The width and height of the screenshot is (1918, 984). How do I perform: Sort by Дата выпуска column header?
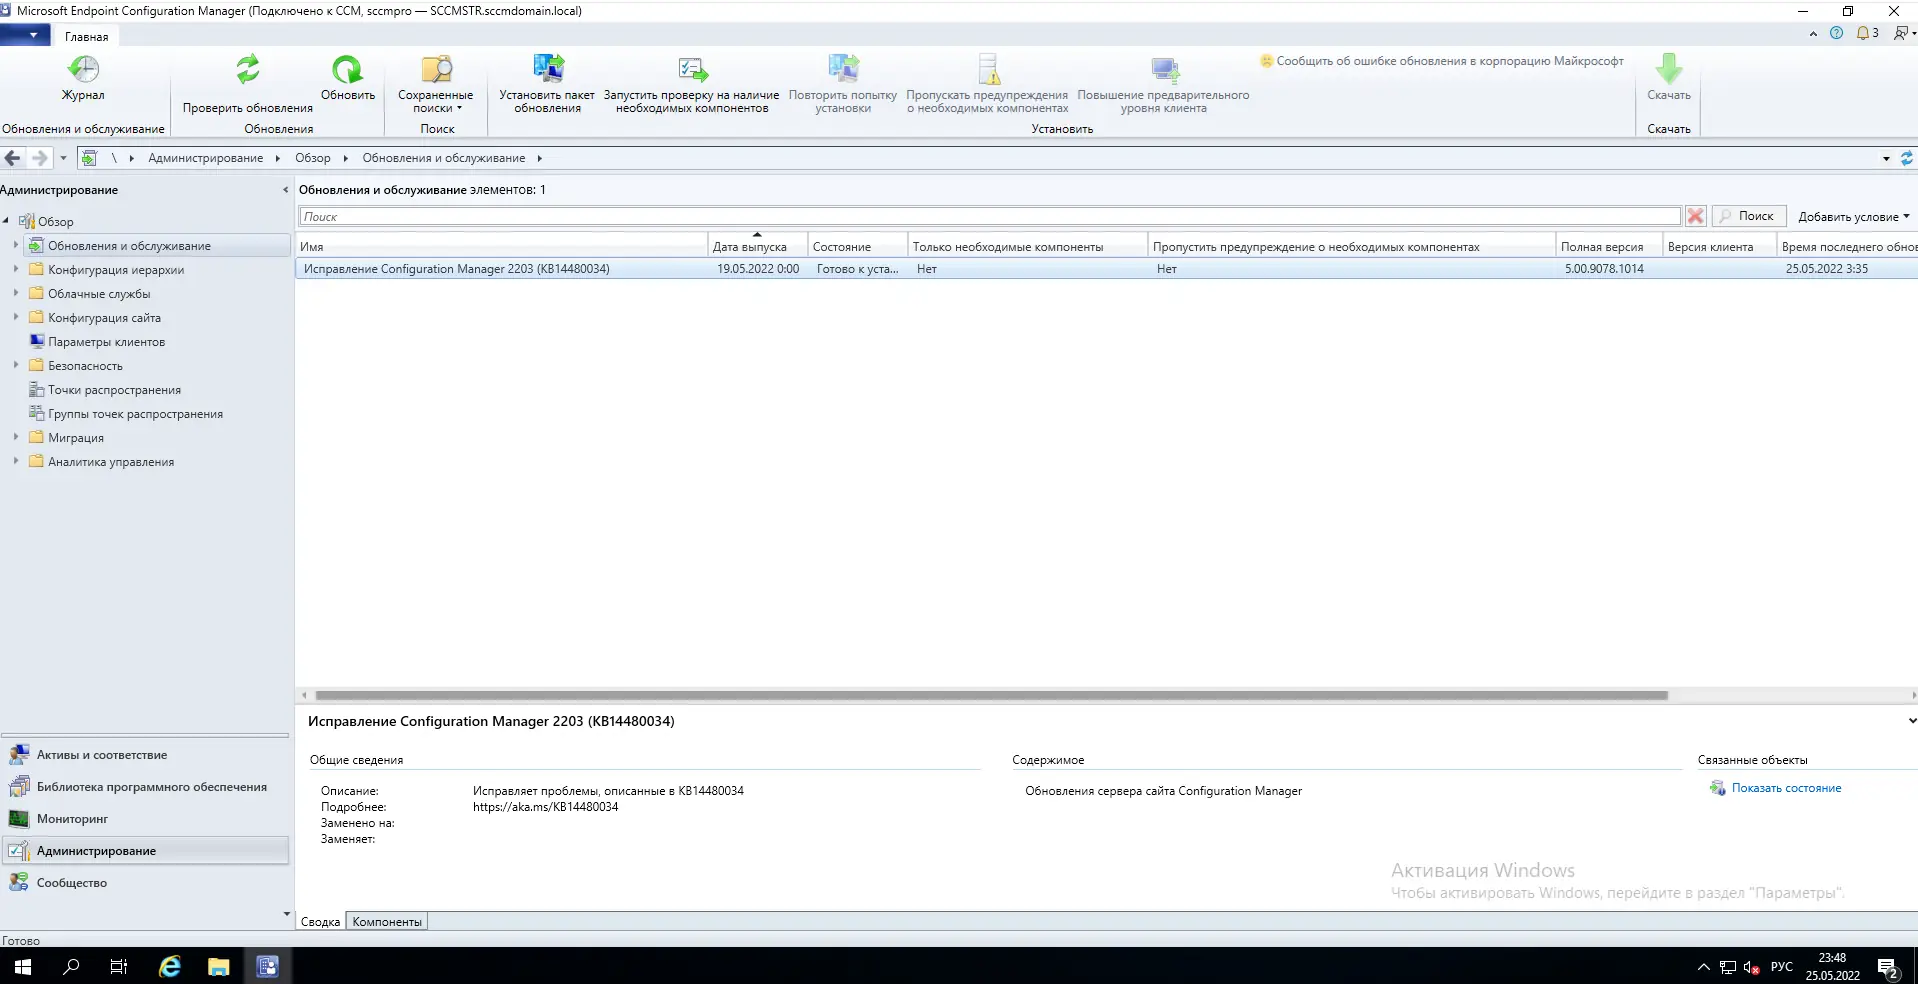[x=757, y=246]
